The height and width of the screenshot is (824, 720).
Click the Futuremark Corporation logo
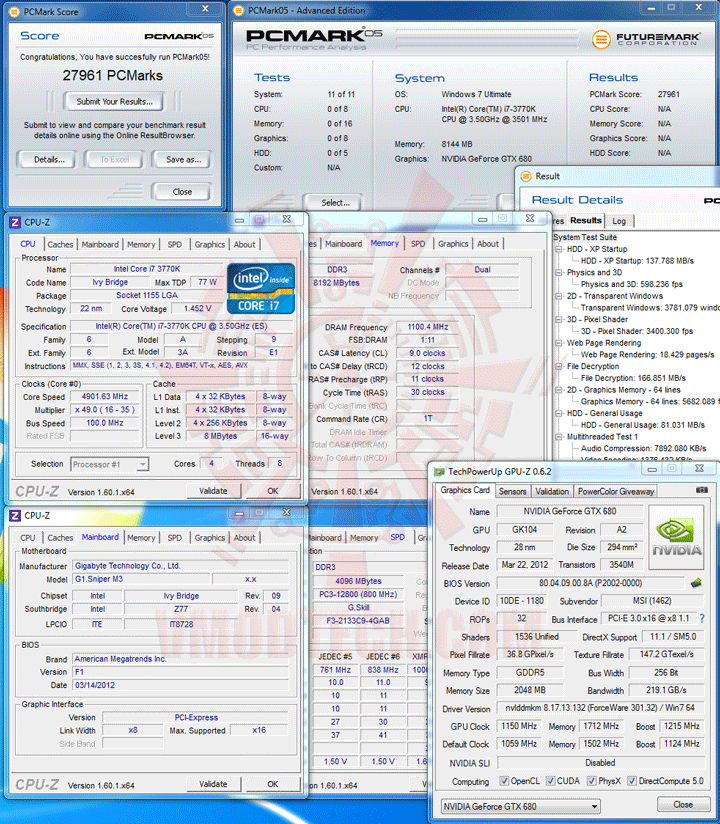[646, 39]
